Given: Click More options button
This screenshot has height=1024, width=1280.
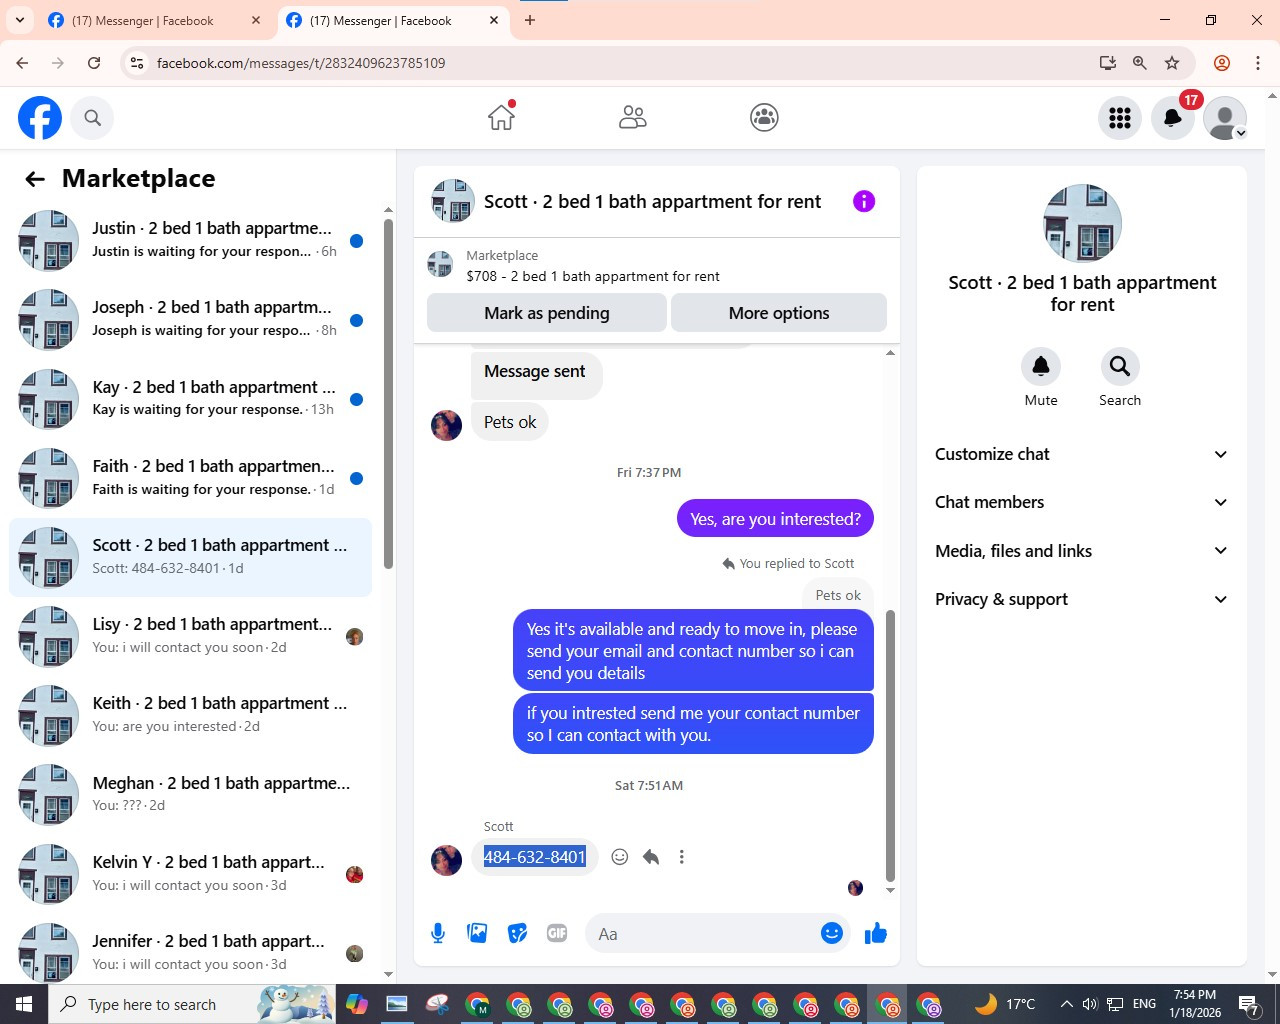Looking at the screenshot, I should [x=779, y=313].
